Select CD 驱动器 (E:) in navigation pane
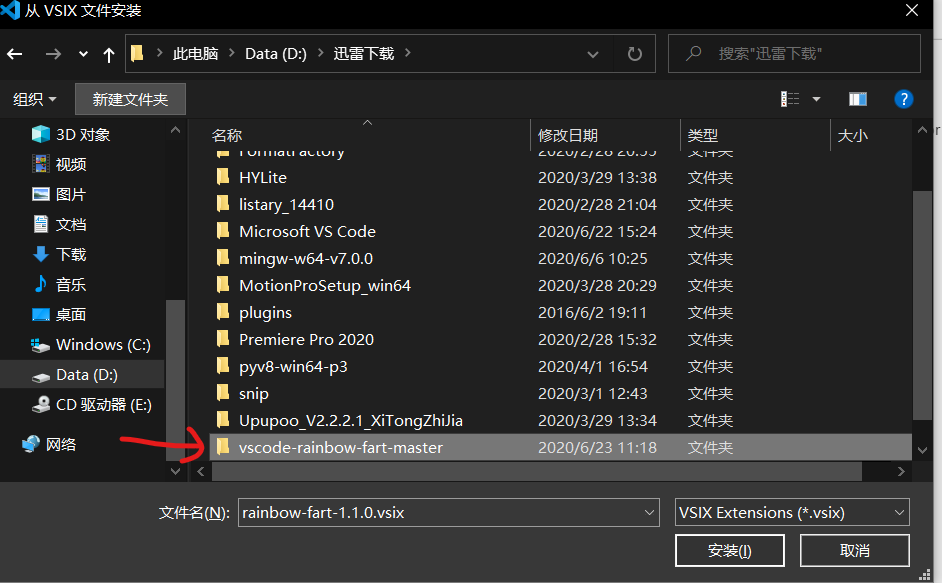 coord(91,404)
